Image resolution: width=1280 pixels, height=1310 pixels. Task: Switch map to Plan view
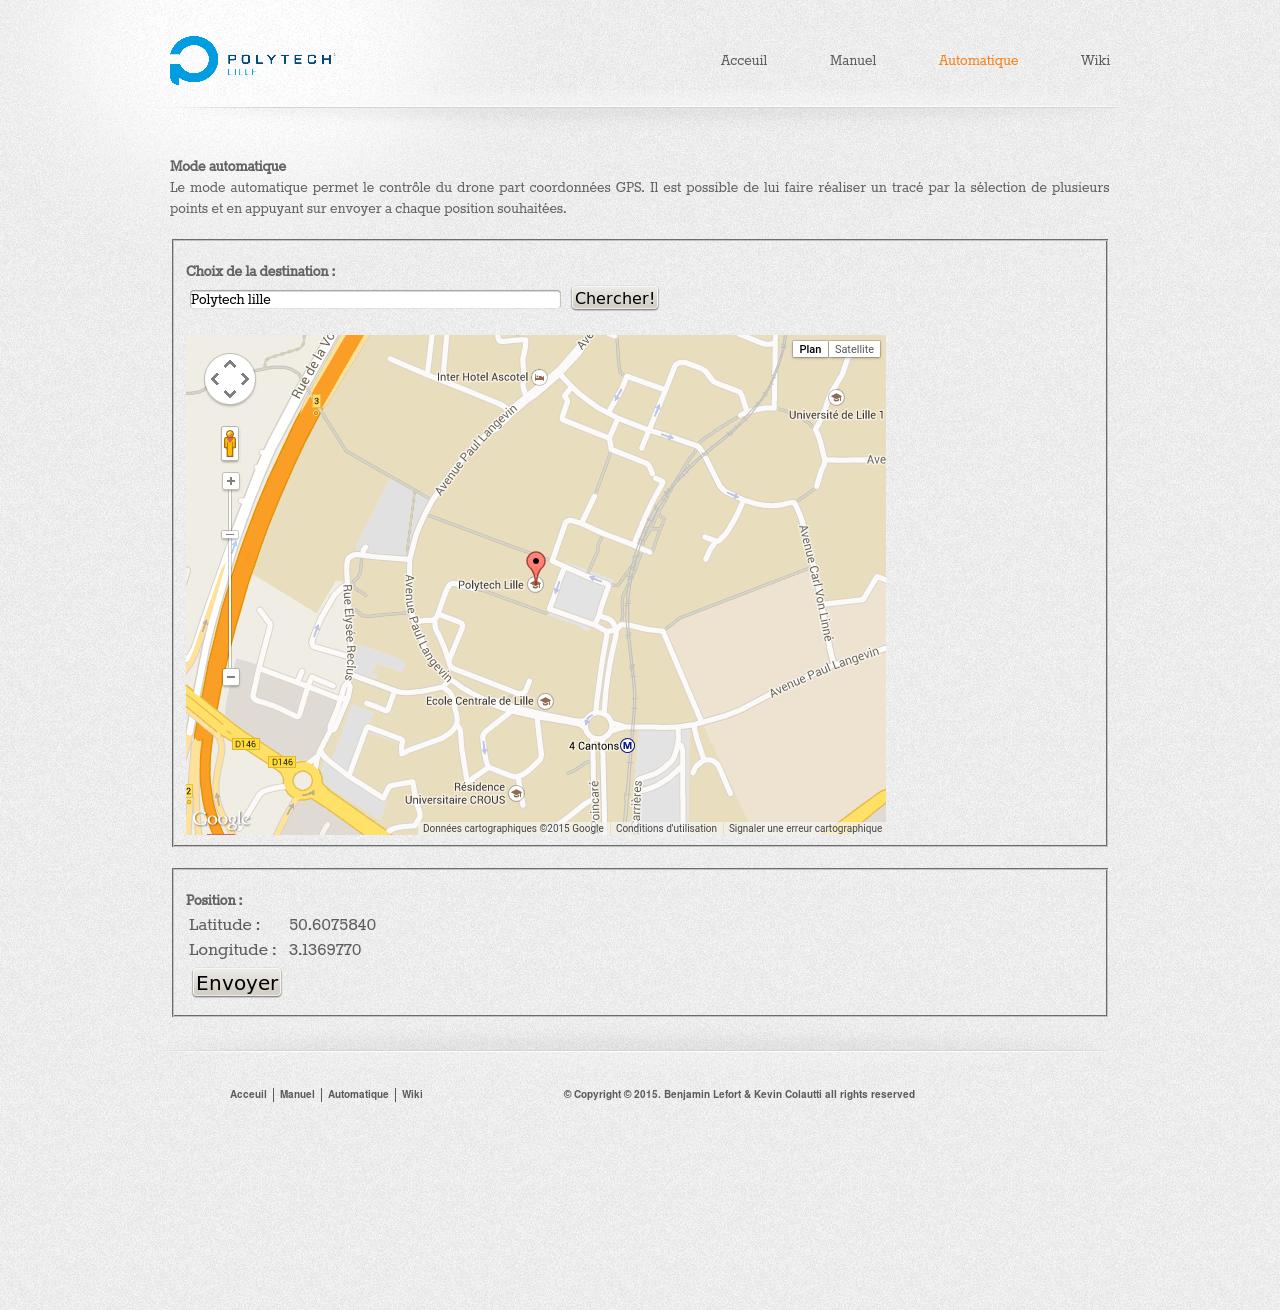point(810,349)
